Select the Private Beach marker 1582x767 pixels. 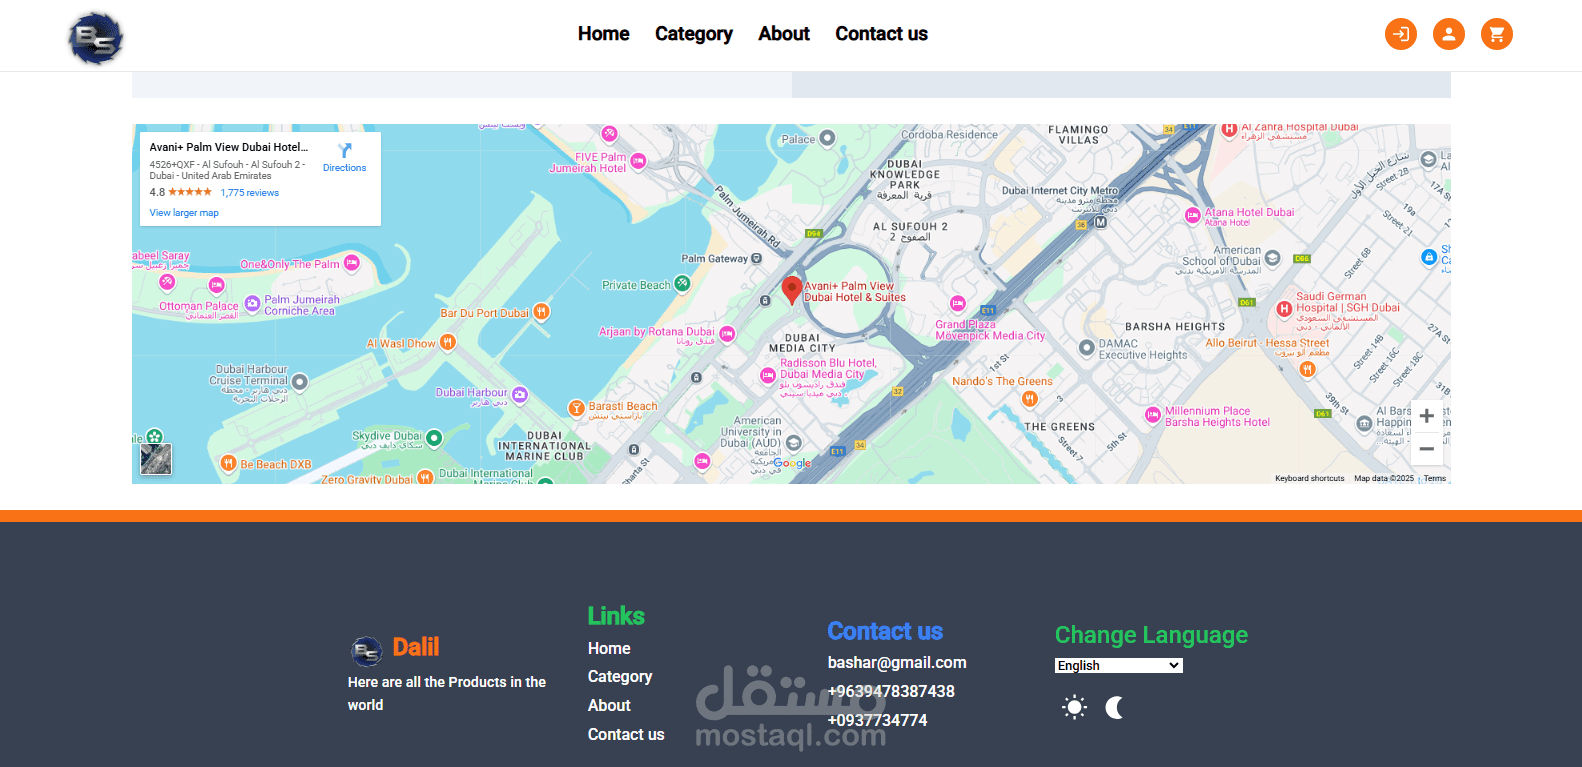pyautogui.click(x=682, y=284)
